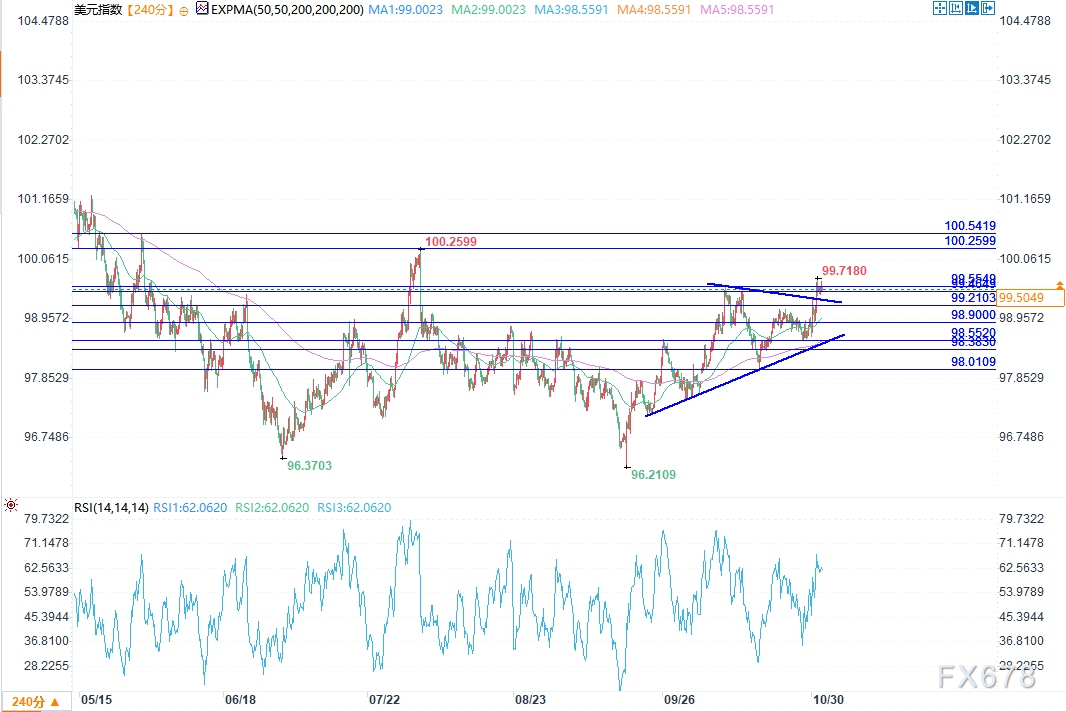The image size is (1066, 712).
Task: Click the current price tag 99.5049
Action: coord(1021,298)
